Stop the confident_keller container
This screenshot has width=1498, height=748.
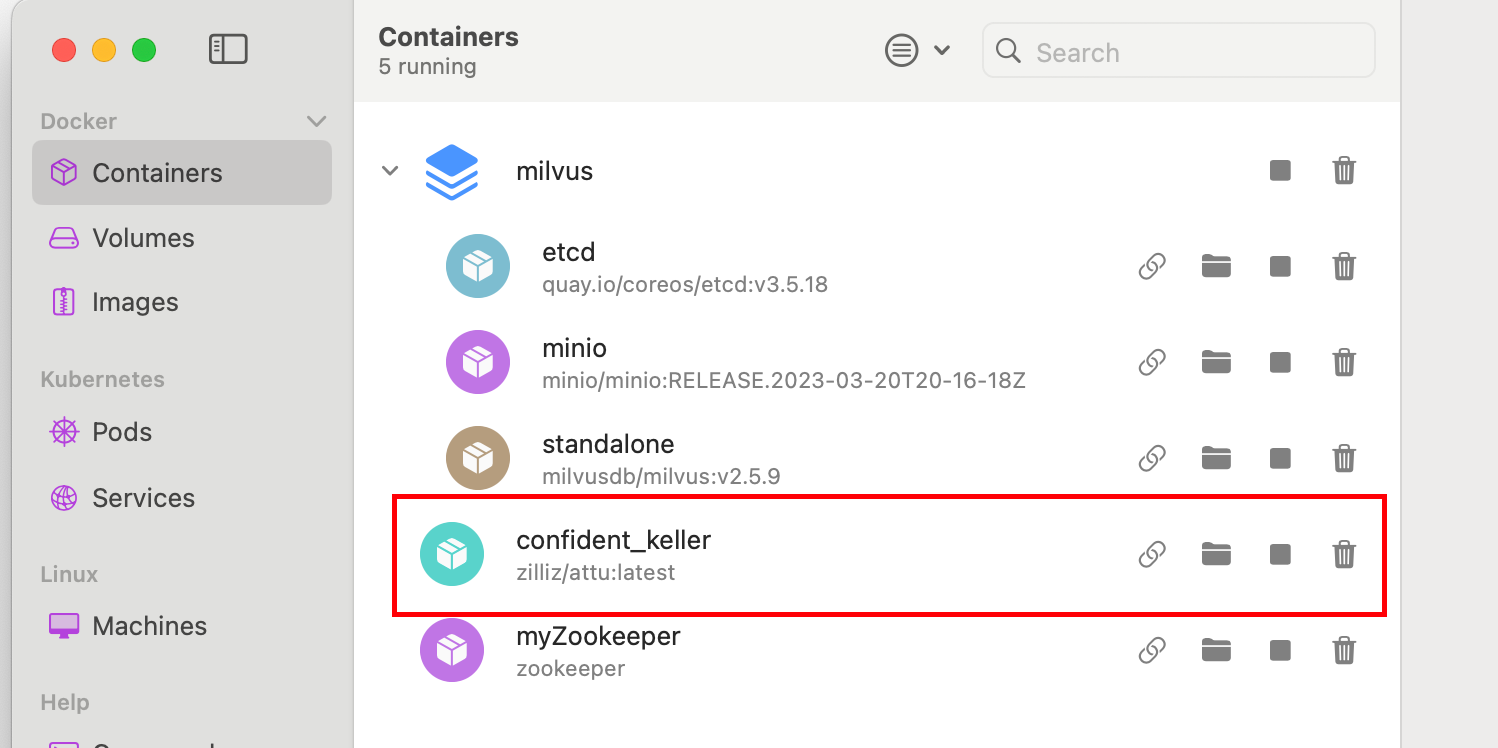click(1280, 555)
